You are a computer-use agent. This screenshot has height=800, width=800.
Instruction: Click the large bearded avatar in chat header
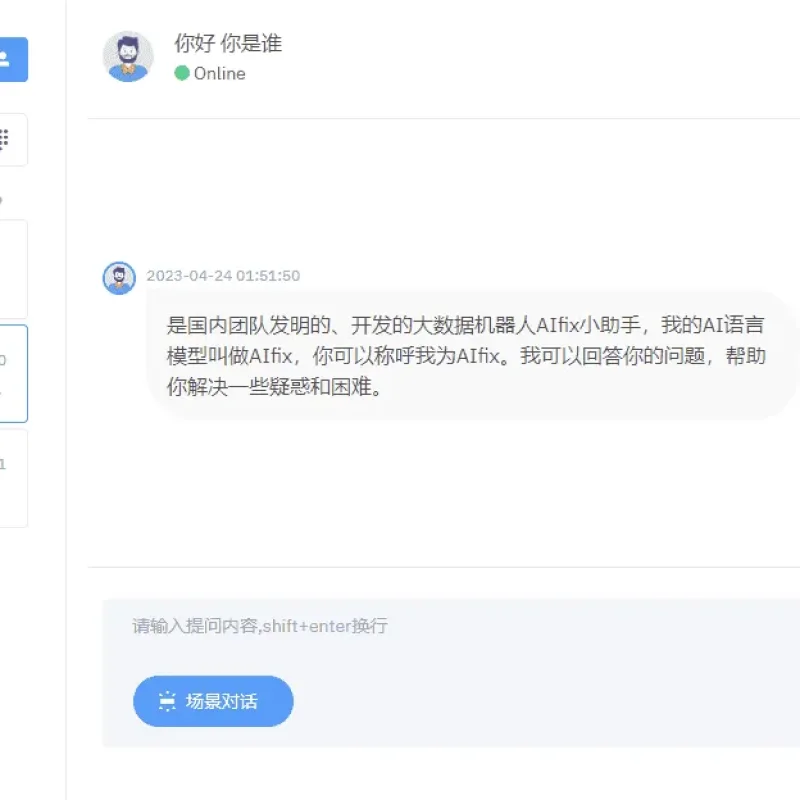128,57
